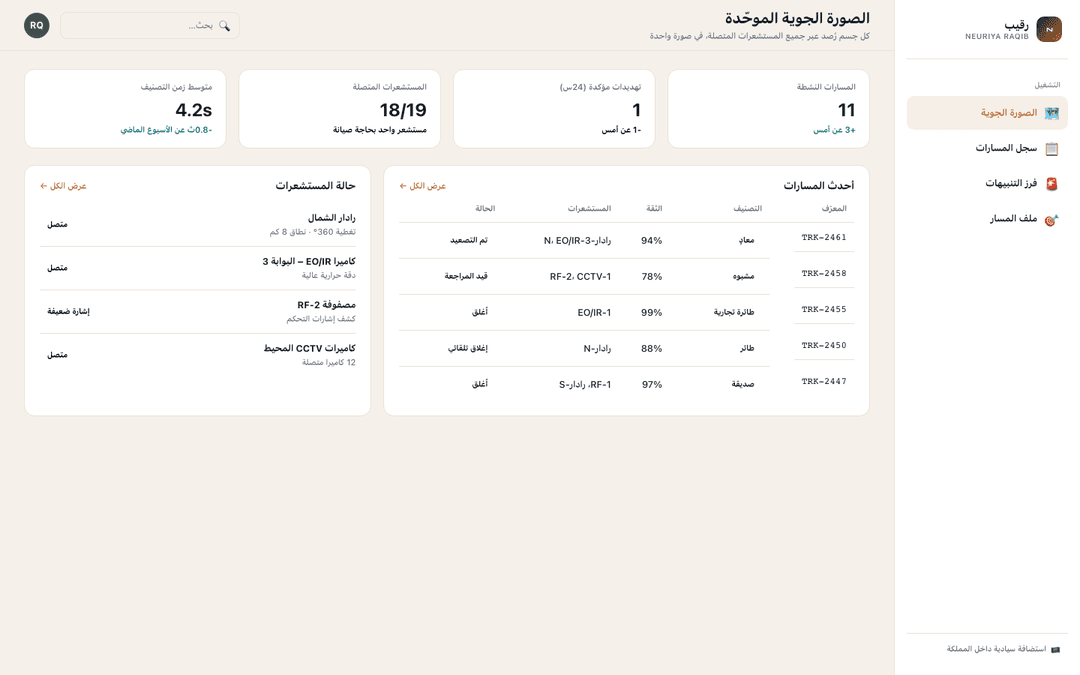Open سجل المسارات from the sidebar

[987, 148]
